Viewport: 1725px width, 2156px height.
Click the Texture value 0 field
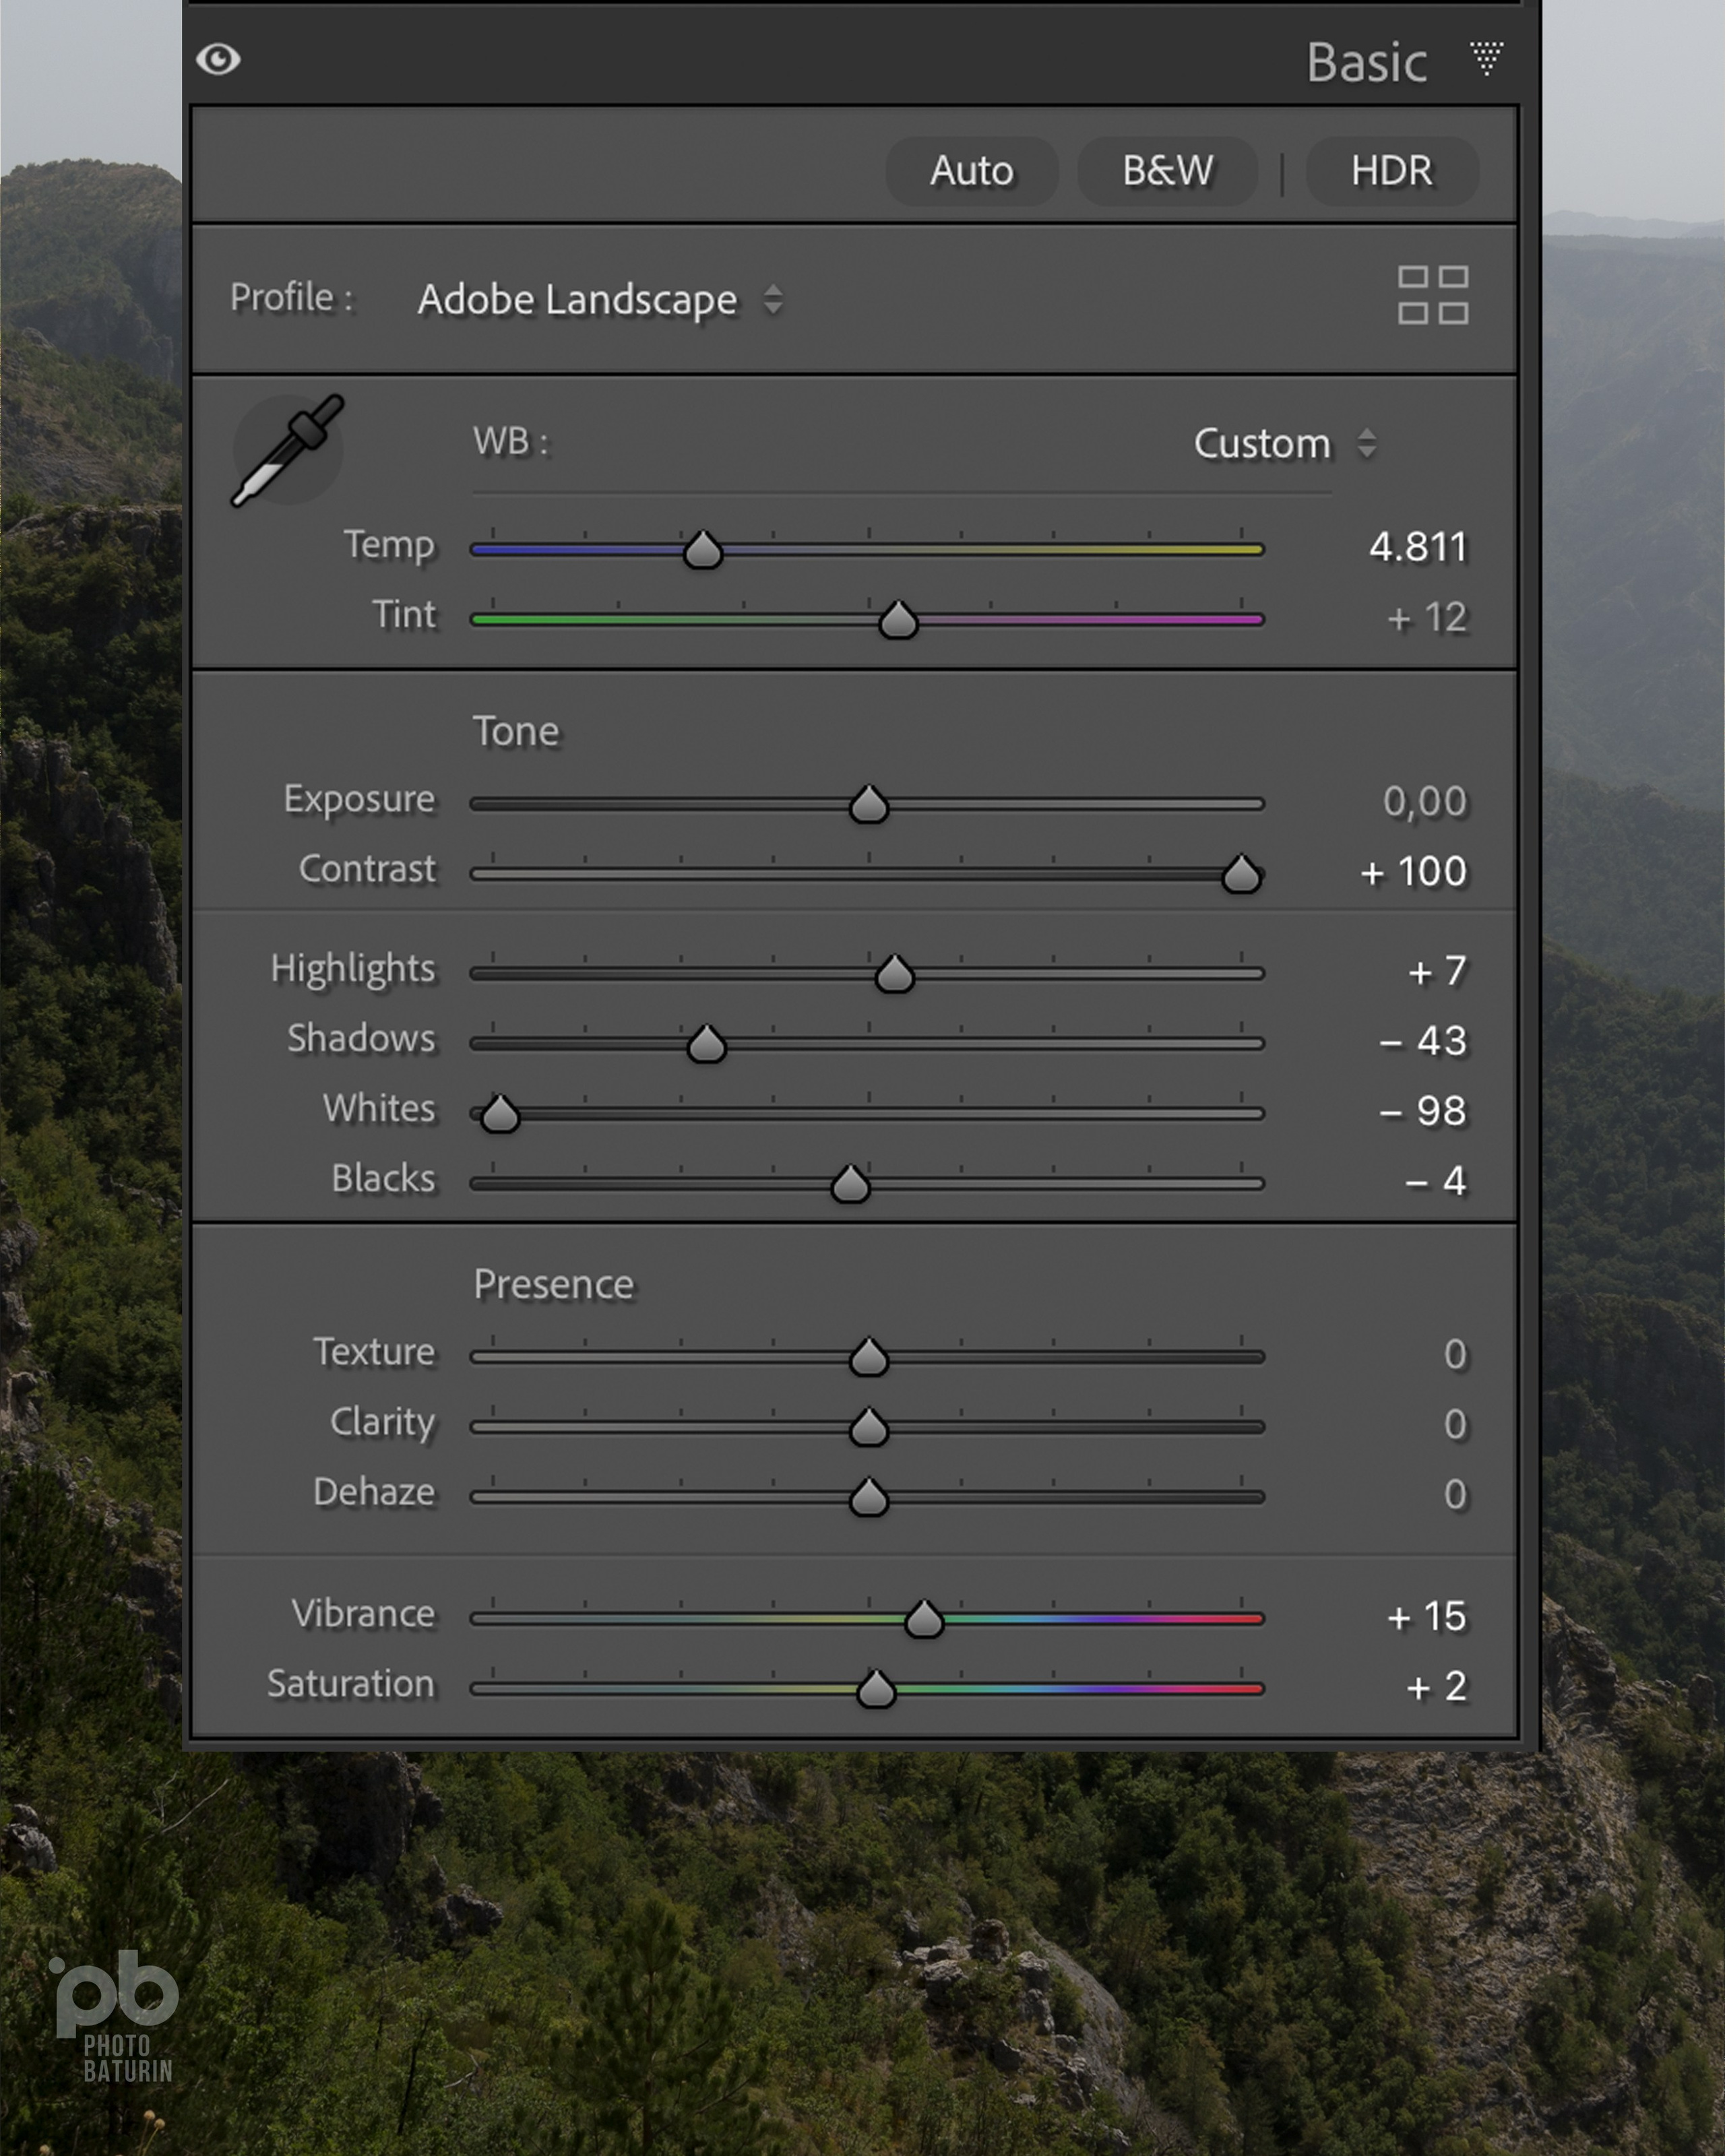pyautogui.click(x=1455, y=1355)
